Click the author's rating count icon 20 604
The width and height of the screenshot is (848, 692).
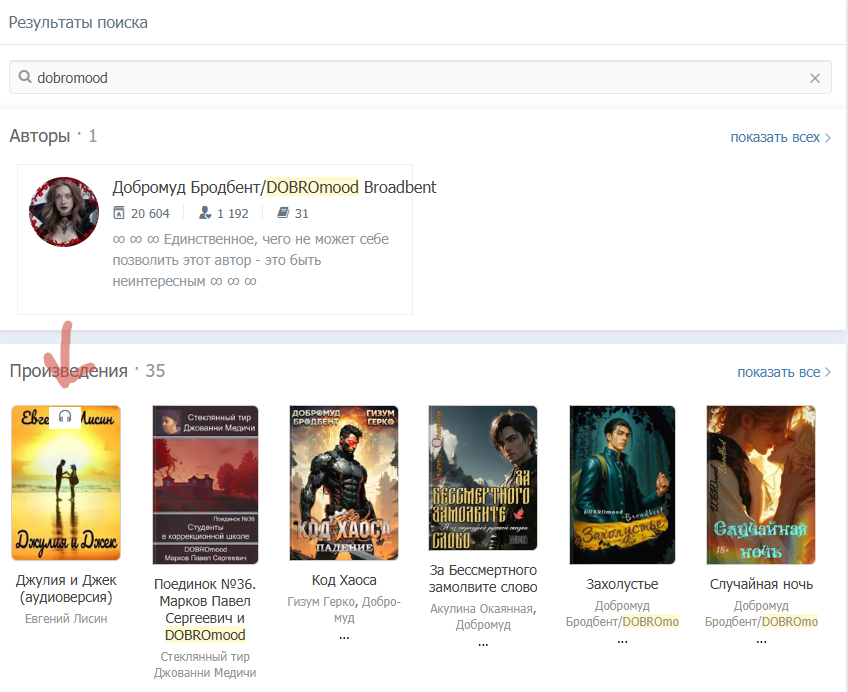tap(120, 213)
